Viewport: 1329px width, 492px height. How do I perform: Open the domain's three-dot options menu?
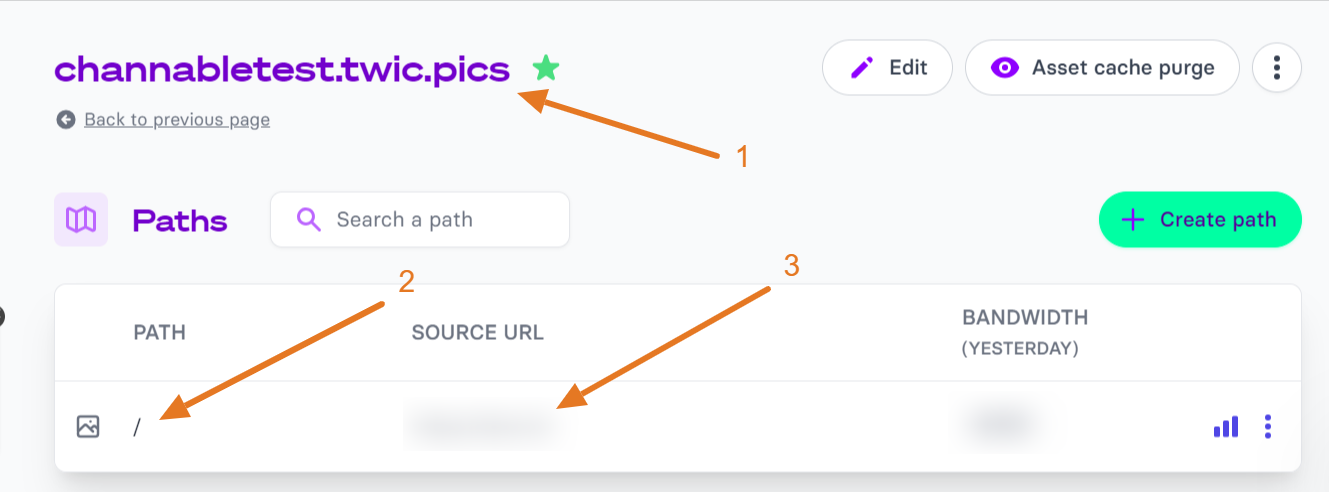tap(1276, 68)
